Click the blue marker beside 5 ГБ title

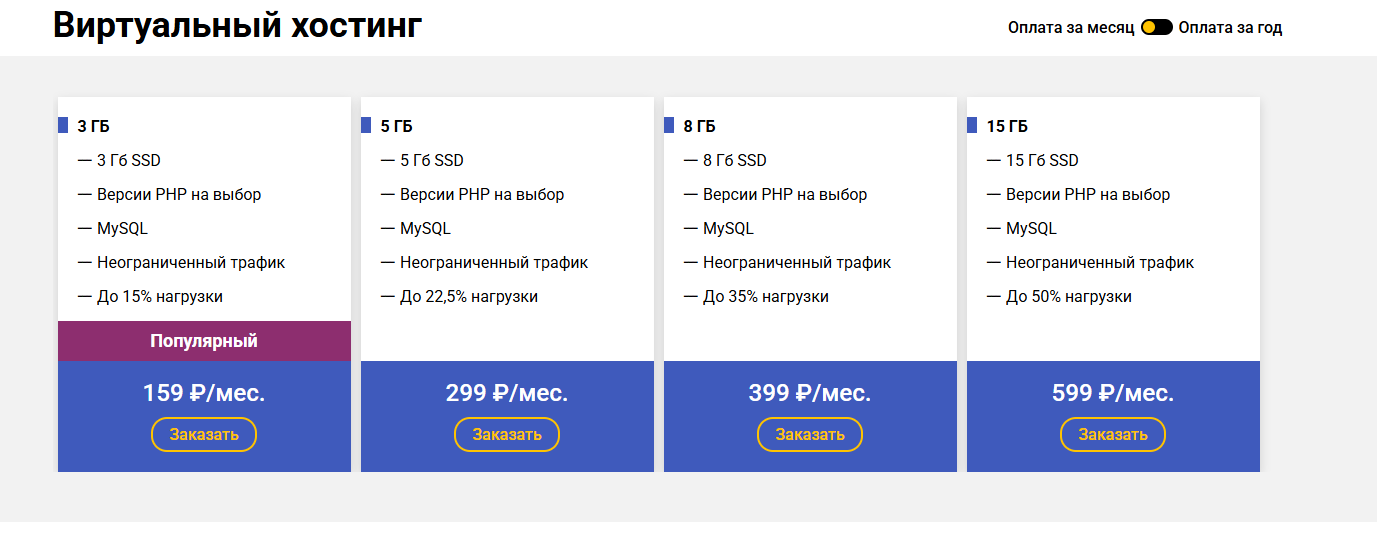[x=366, y=126]
